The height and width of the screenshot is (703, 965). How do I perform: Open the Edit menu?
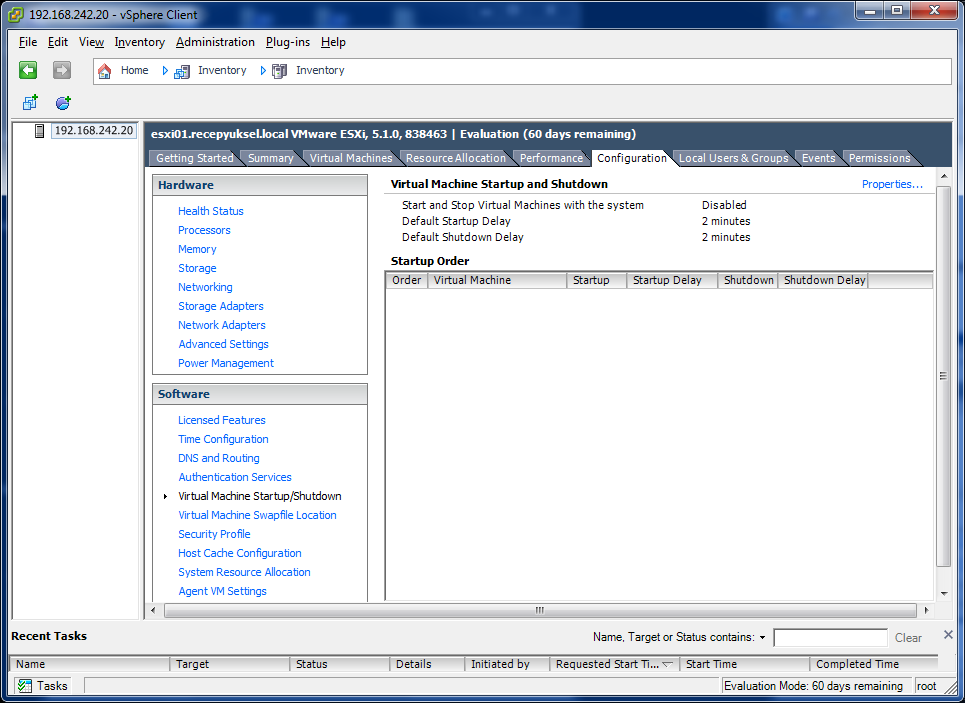pyautogui.click(x=58, y=42)
